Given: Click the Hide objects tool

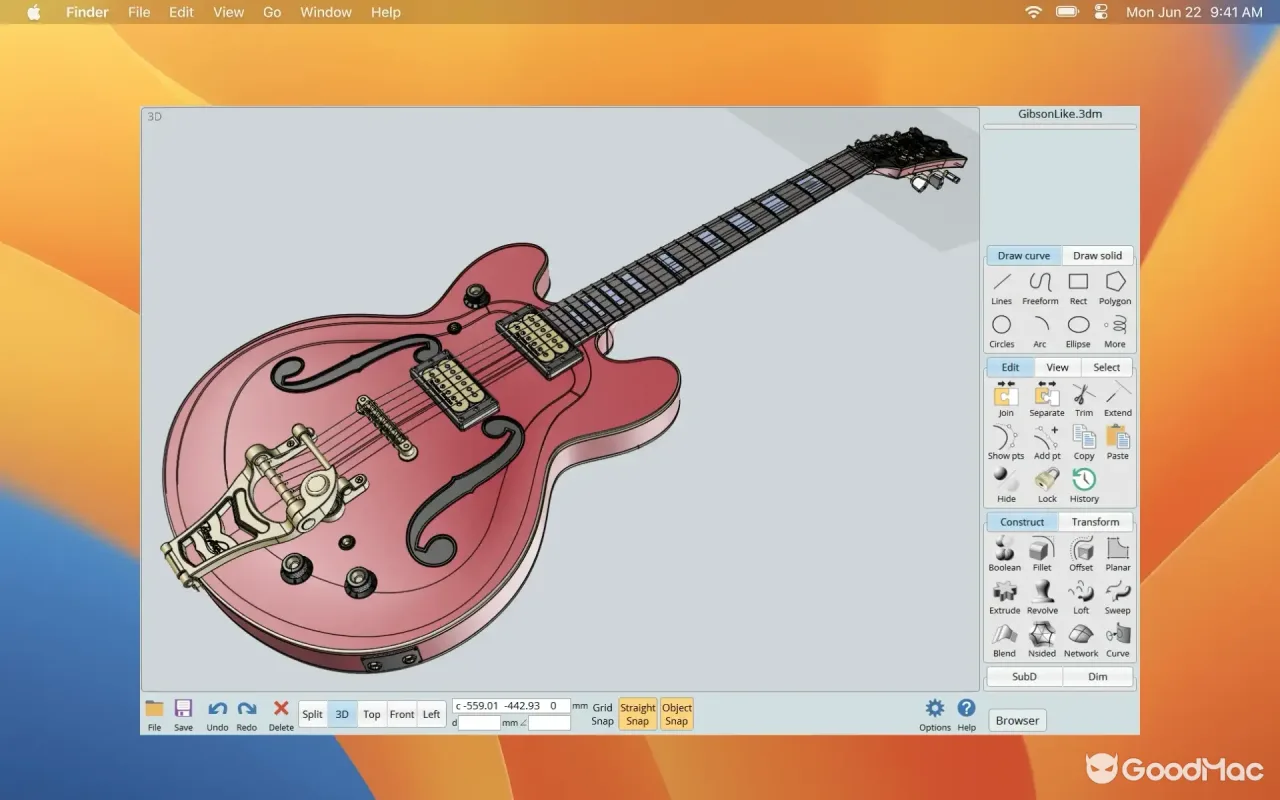Looking at the screenshot, I should [1006, 485].
